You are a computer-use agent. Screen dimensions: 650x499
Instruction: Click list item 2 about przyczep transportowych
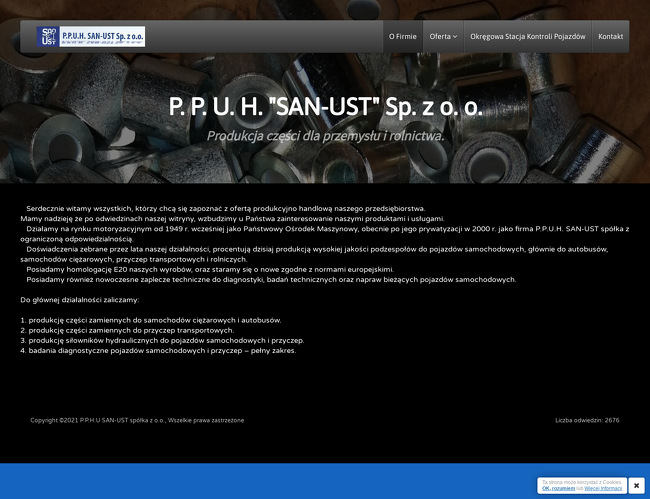pos(127,330)
